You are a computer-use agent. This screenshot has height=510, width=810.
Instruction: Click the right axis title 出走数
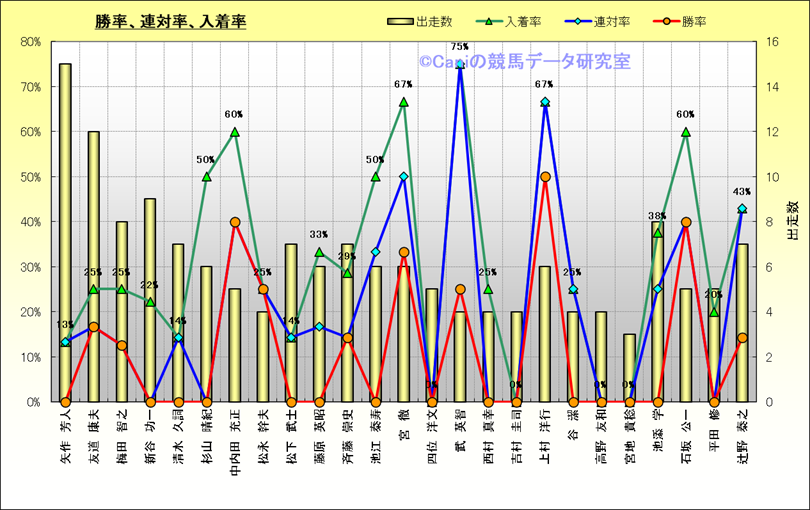pyautogui.click(x=793, y=221)
